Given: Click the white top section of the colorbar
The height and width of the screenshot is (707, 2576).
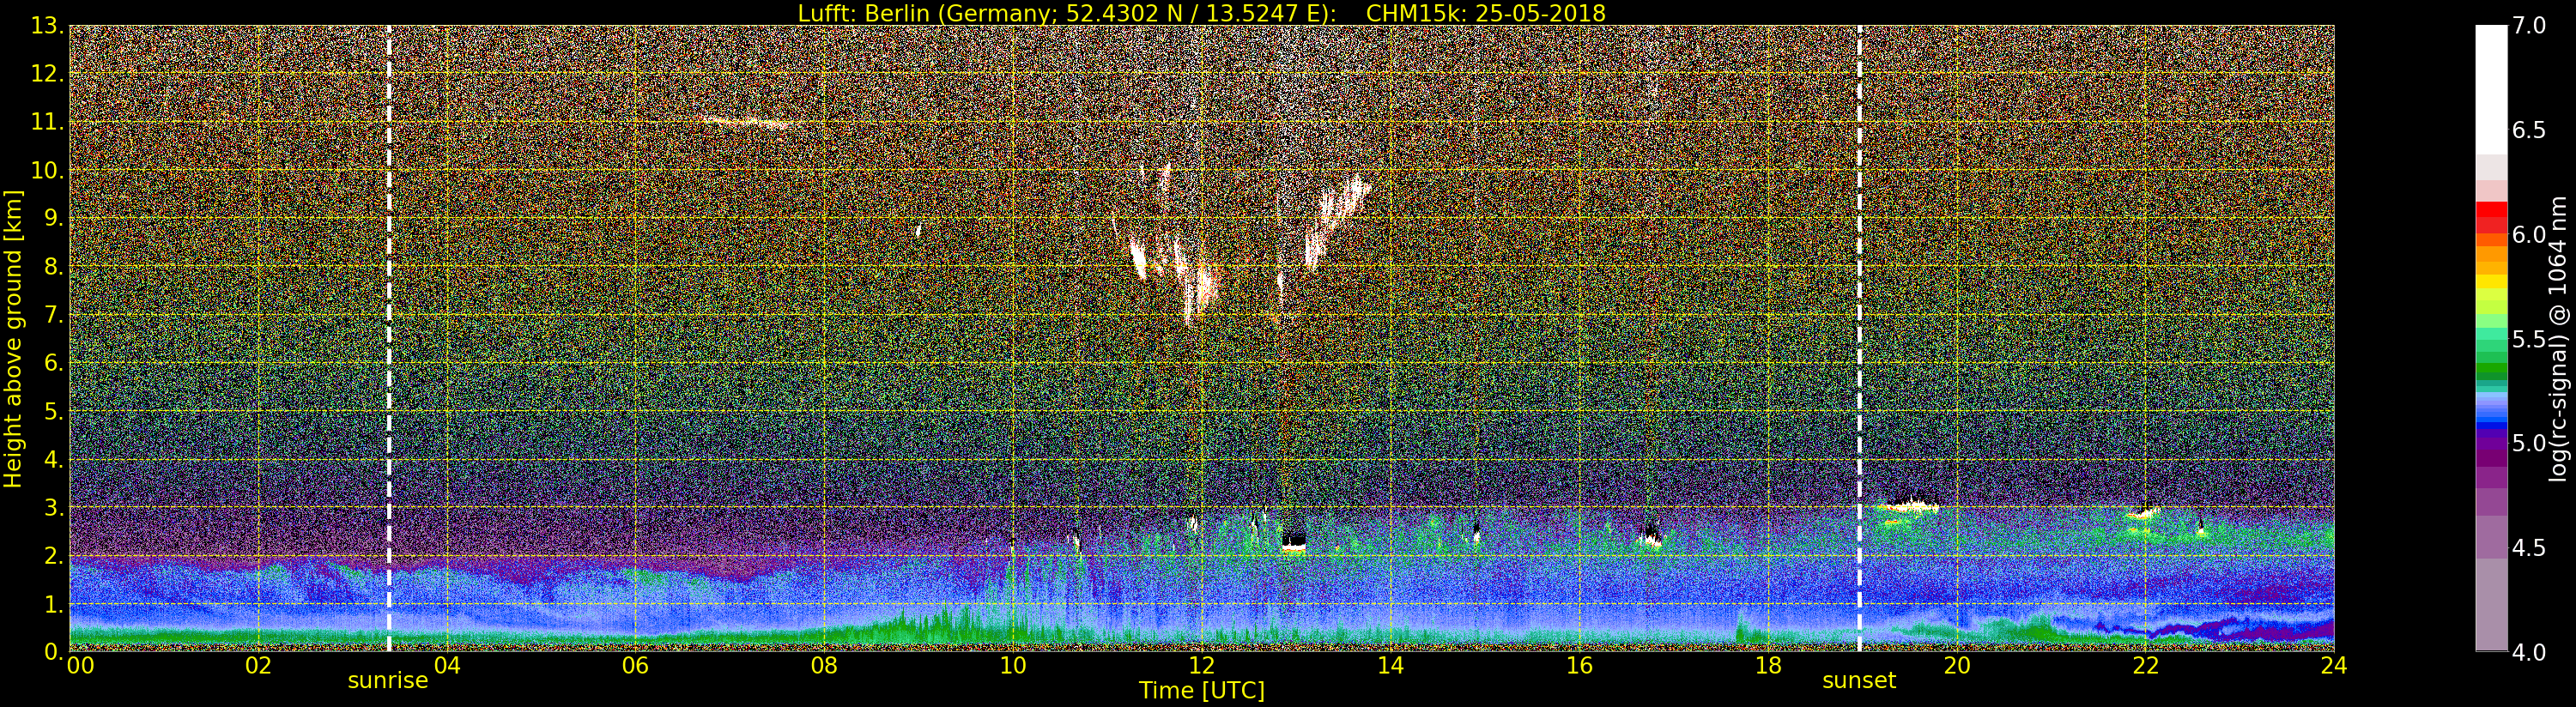Looking at the screenshot, I should click(x=2491, y=90).
